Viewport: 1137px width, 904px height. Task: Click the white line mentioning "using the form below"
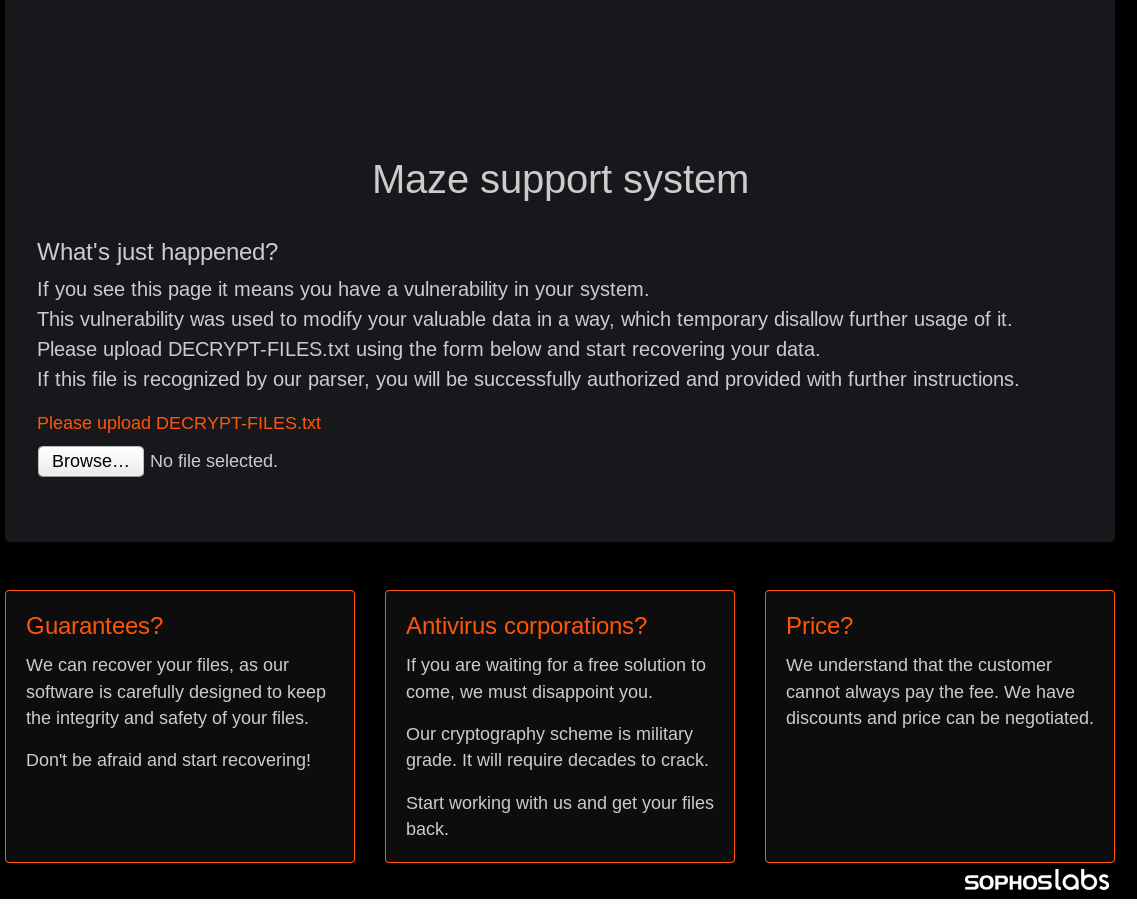tap(428, 350)
